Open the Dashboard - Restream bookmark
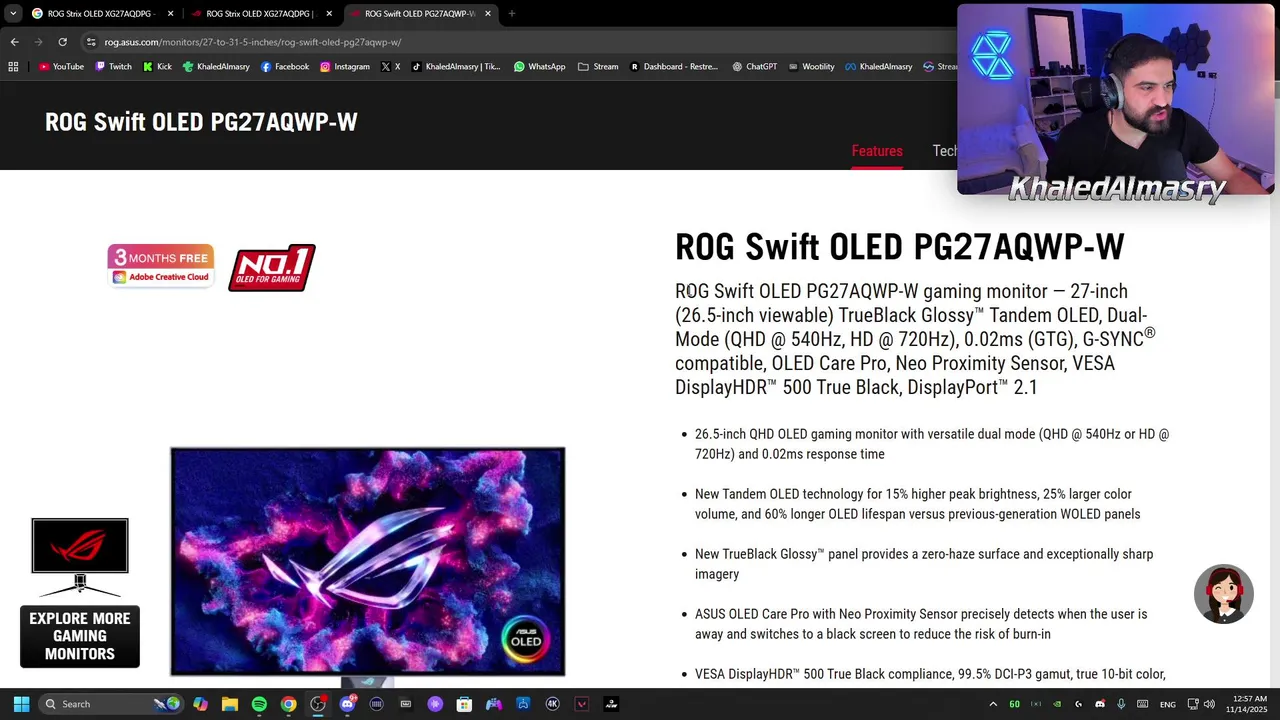 click(x=673, y=67)
